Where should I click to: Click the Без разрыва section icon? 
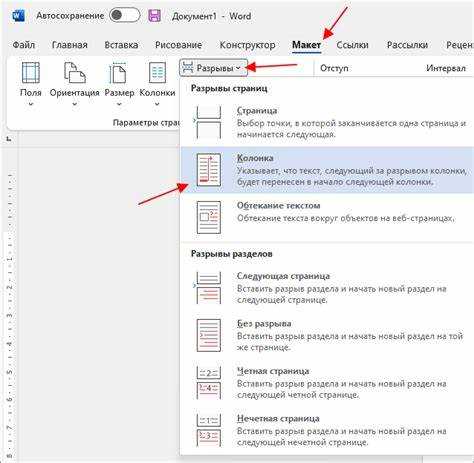point(208,335)
